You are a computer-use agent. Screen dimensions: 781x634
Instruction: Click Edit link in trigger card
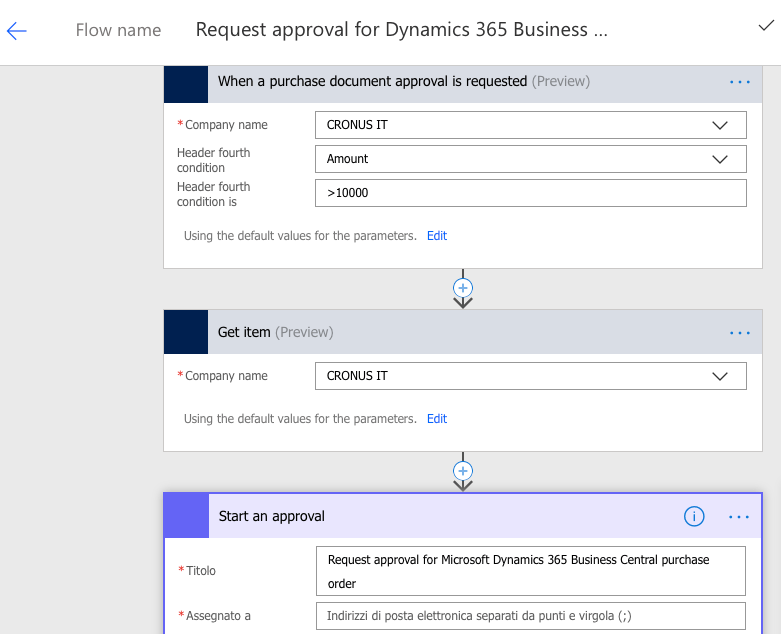coord(437,236)
